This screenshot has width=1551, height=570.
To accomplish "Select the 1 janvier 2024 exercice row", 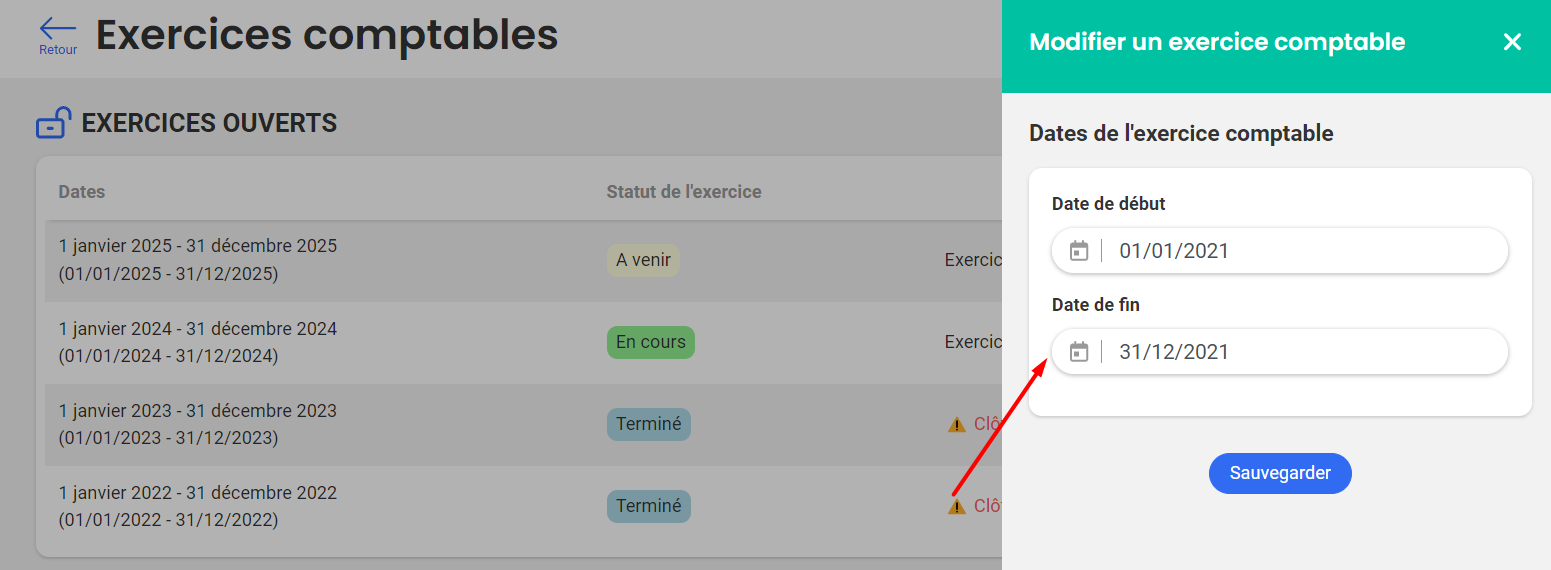I will (x=198, y=342).
